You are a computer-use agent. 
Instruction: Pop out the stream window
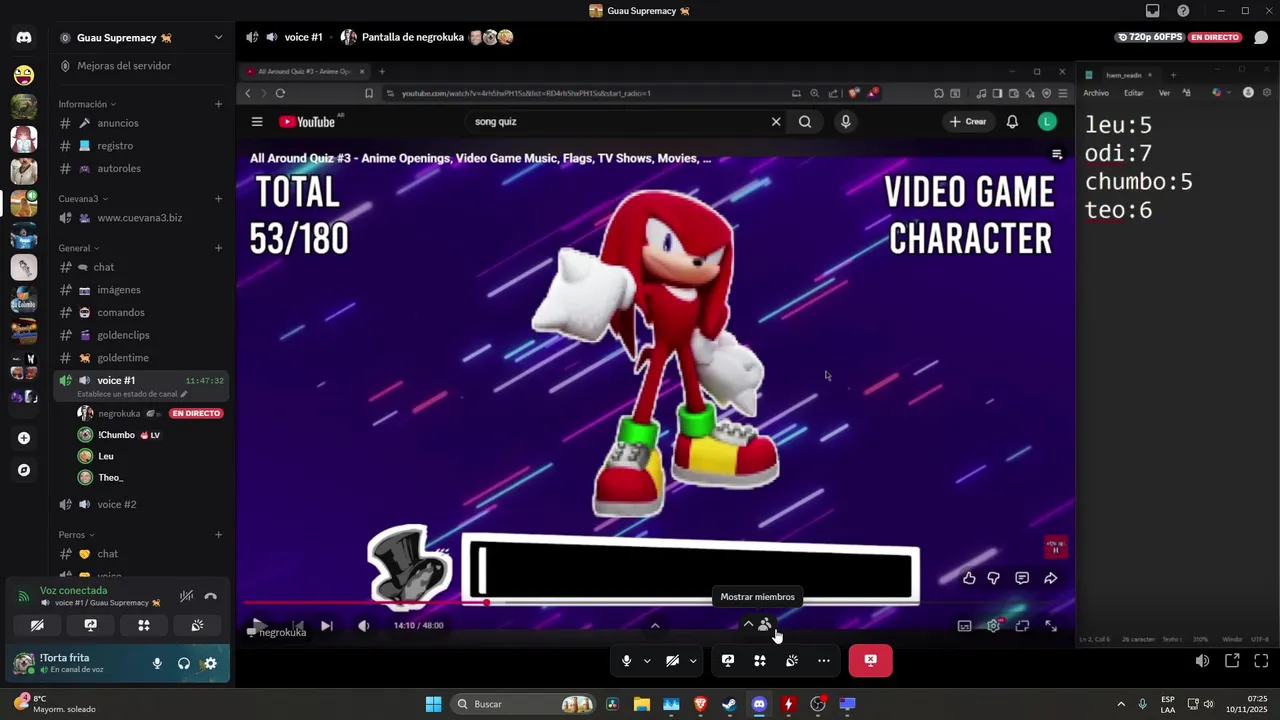click(x=1232, y=661)
